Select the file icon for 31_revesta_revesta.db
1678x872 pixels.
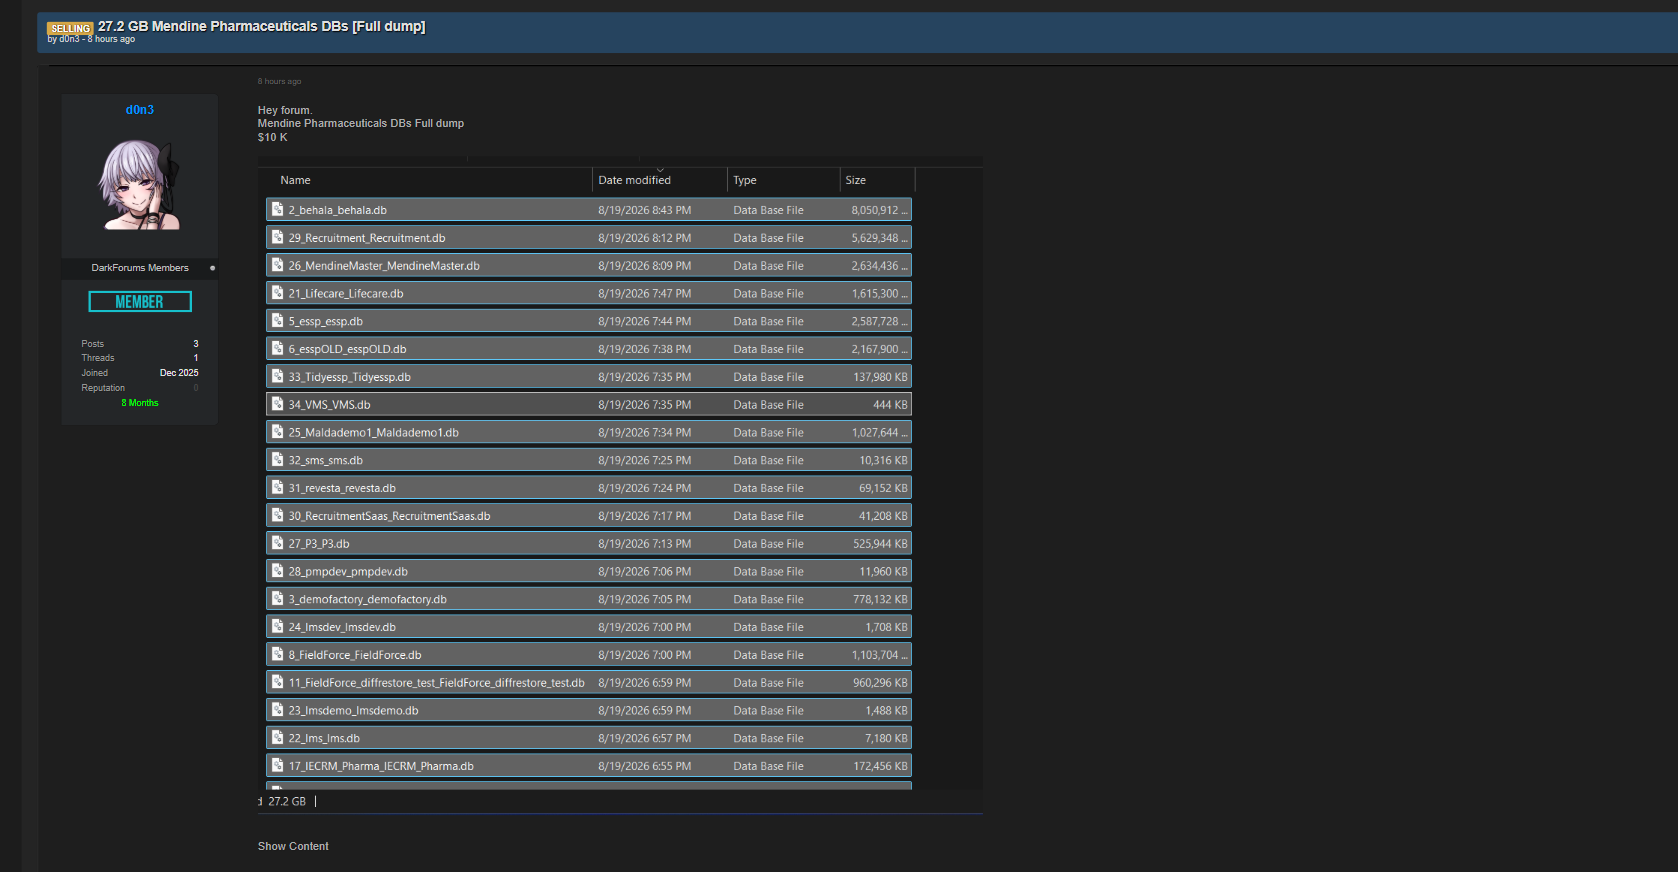pos(278,488)
